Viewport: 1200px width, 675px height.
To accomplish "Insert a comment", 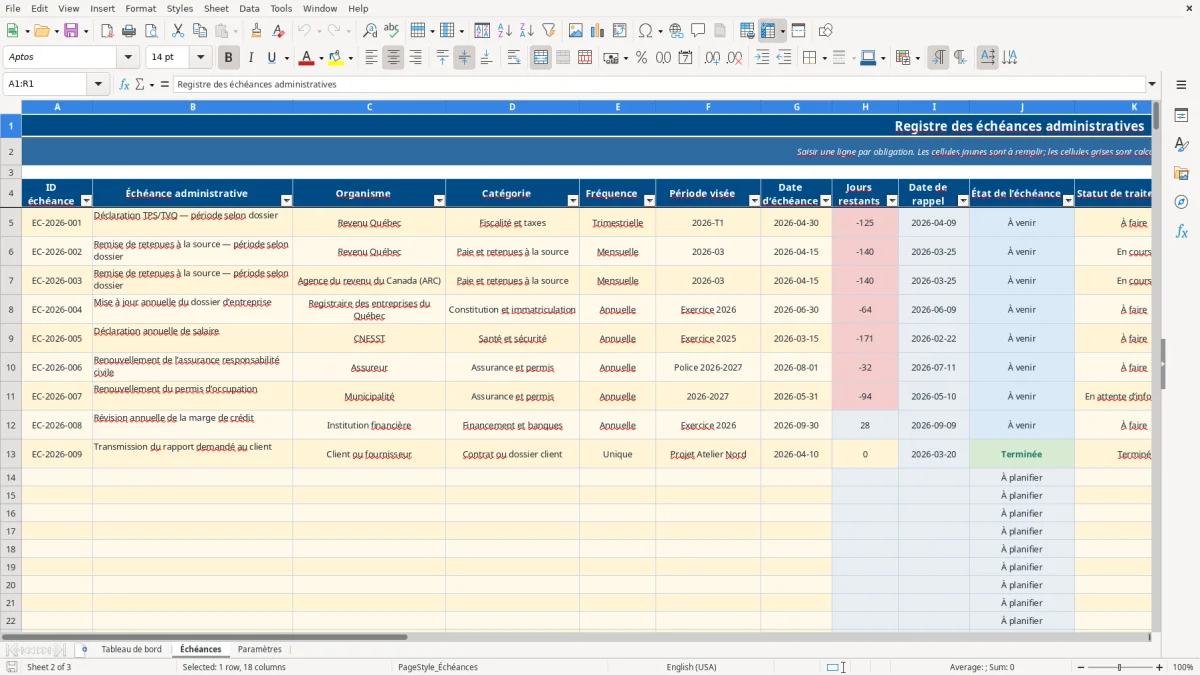I will tap(698, 31).
